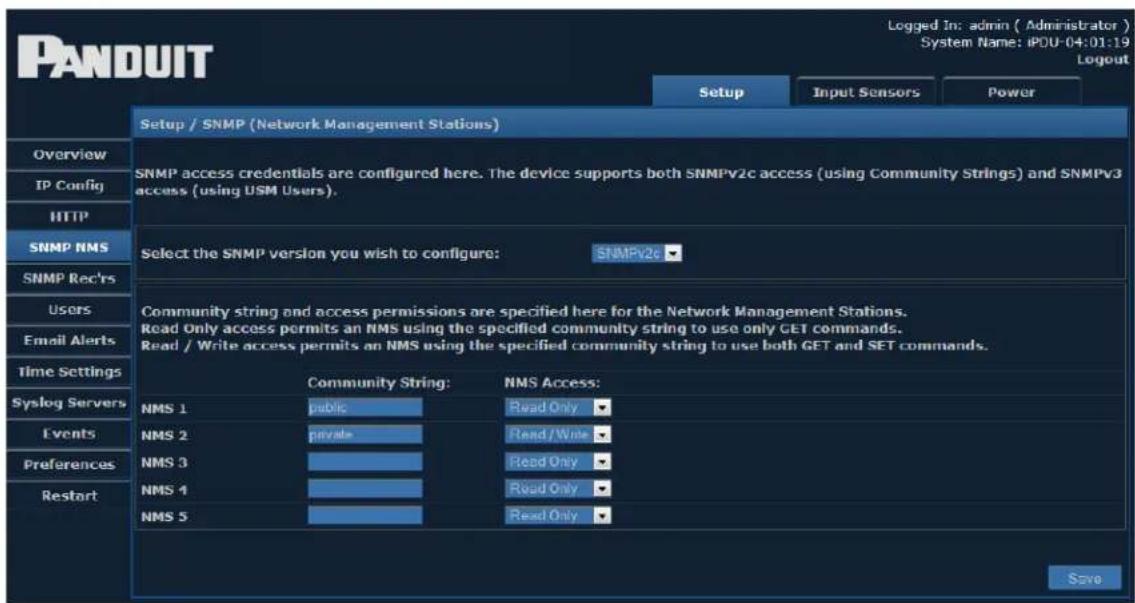Switch to the Power tab
Image resolution: width=1135 pixels, height=603 pixels.
point(1012,92)
